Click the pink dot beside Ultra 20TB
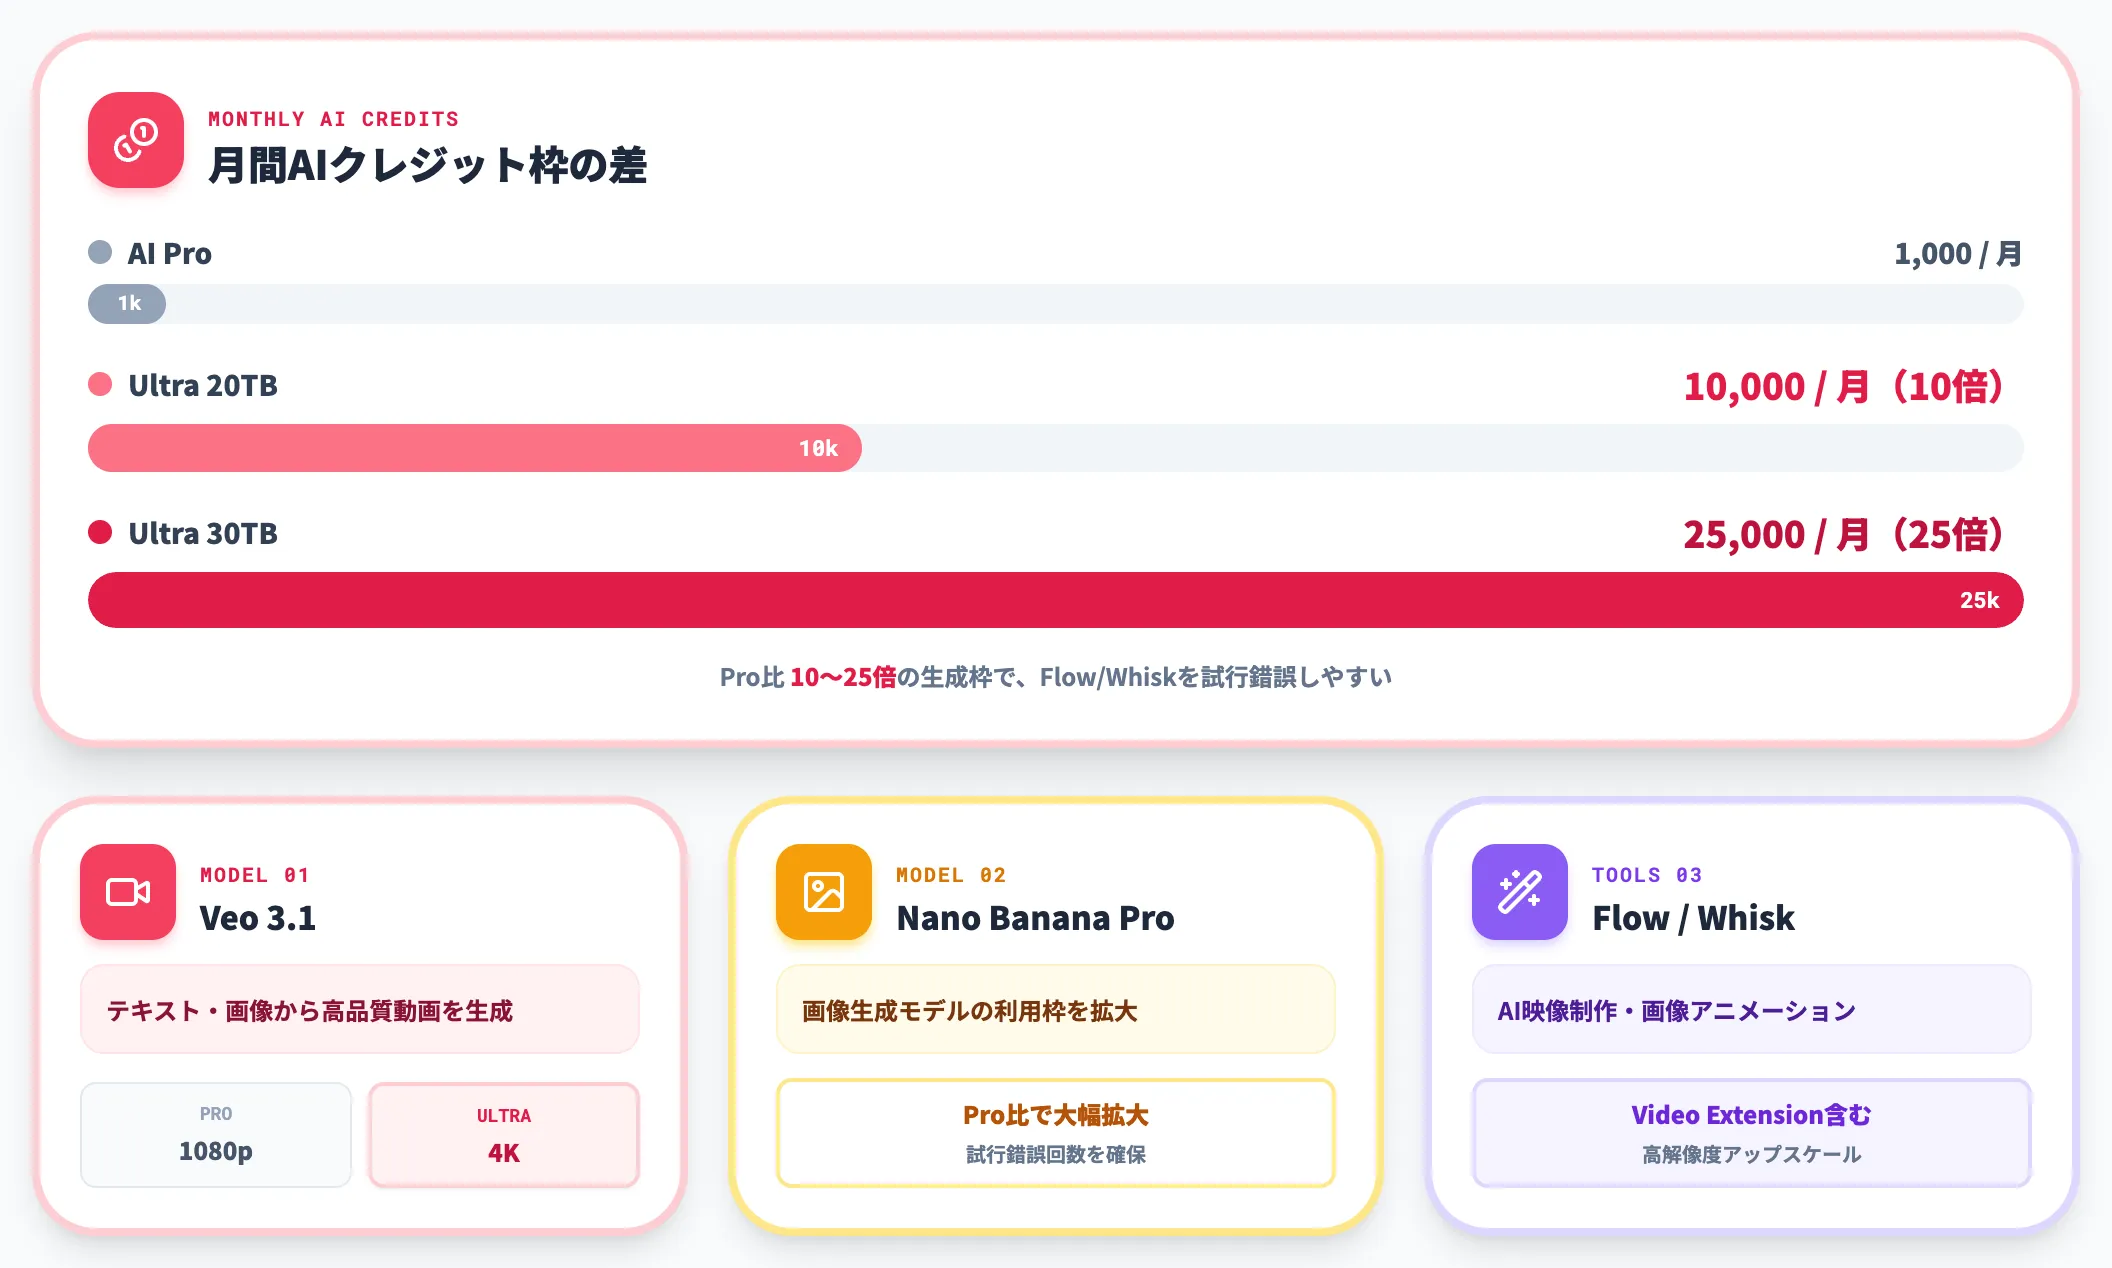The width and height of the screenshot is (2112, 1268). pyautogui.click(x=100, y=384)
